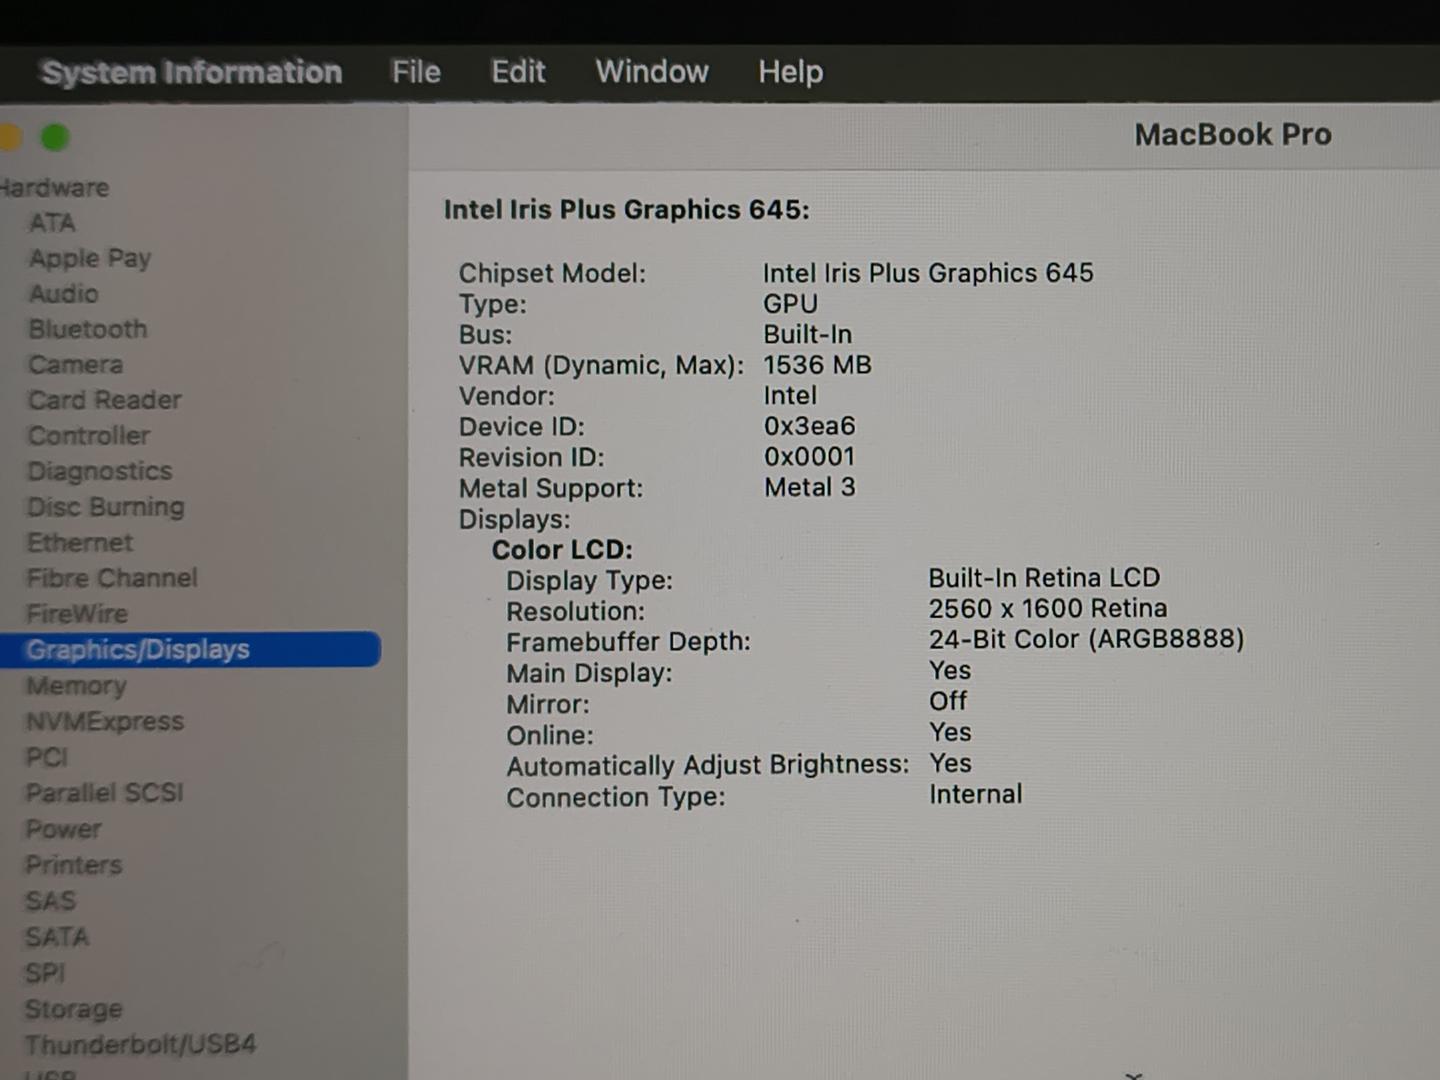The width and height of the screenshot is (1440, 1080).
Task: Click the Revision ID value '0x0001'
Action: (810, 457)
